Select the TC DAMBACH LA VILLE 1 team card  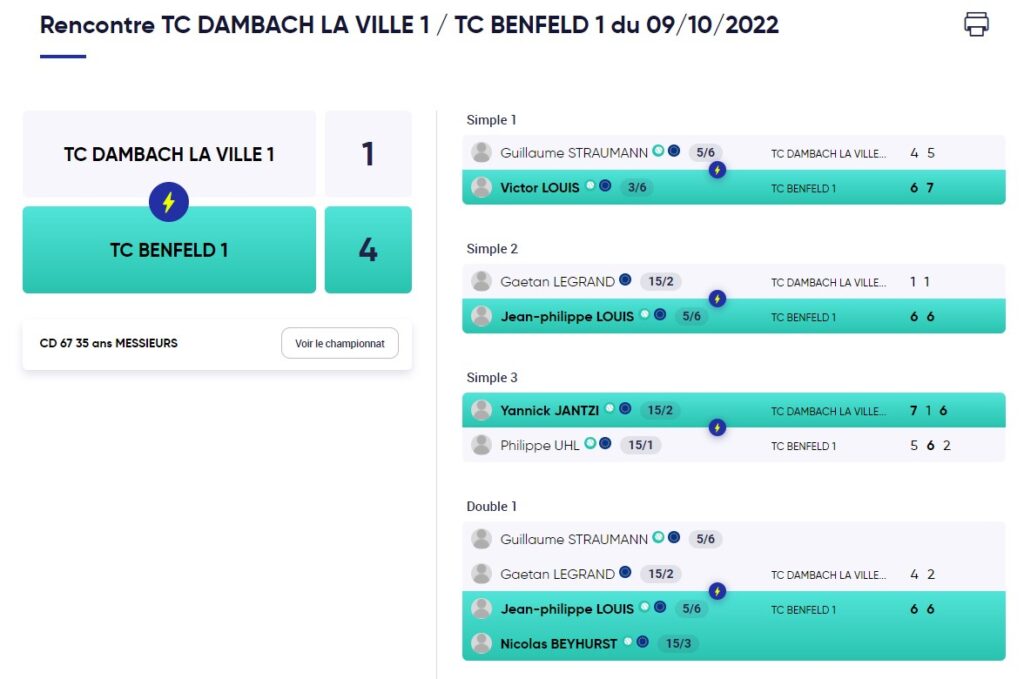(x=169, y=154)
